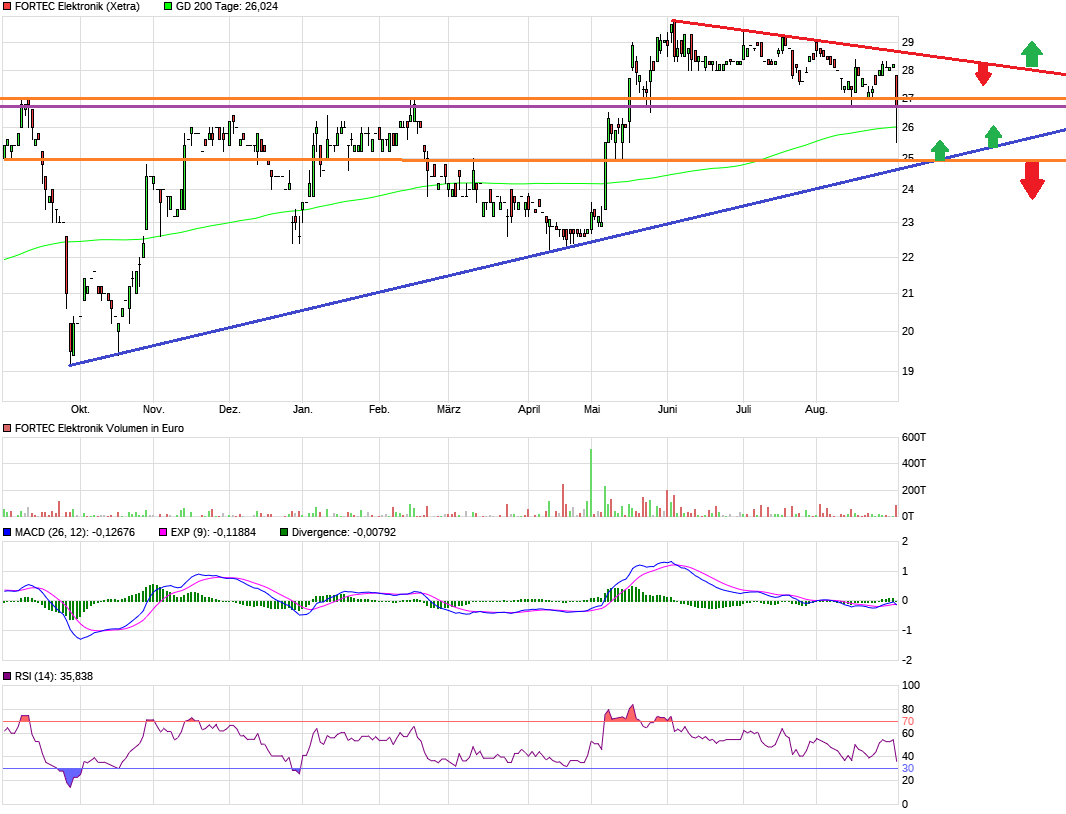The height and width of the screenshot is (814, 1066).
Task: Select the Juni axis label
Action: pyautogui.click(x=668, y=409)
